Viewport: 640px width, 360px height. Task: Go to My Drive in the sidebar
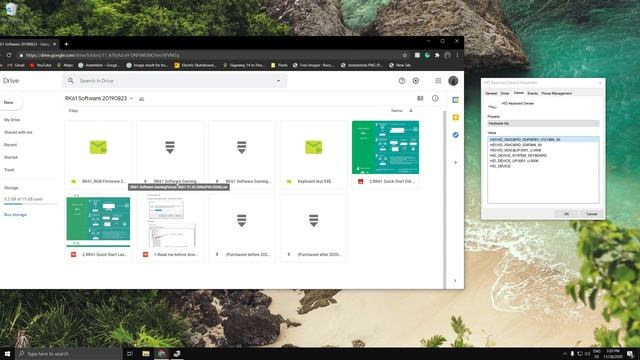[x=12, y=120]
